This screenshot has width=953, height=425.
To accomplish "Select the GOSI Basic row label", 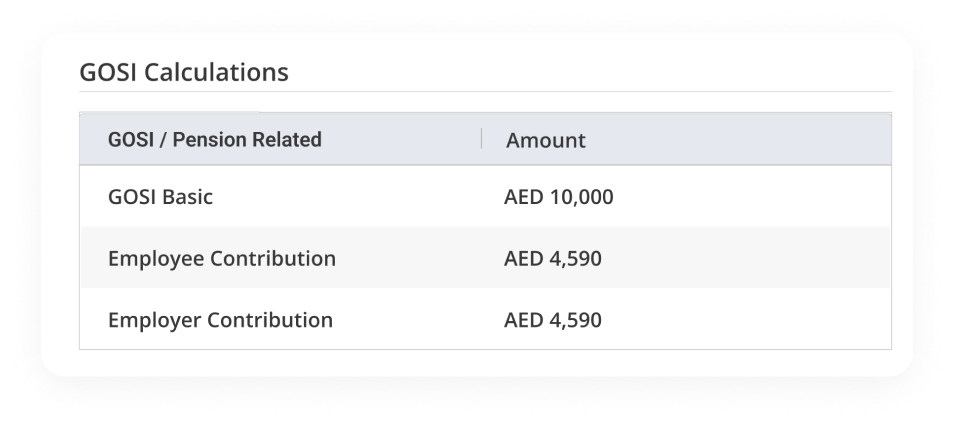I will point(160,197).
